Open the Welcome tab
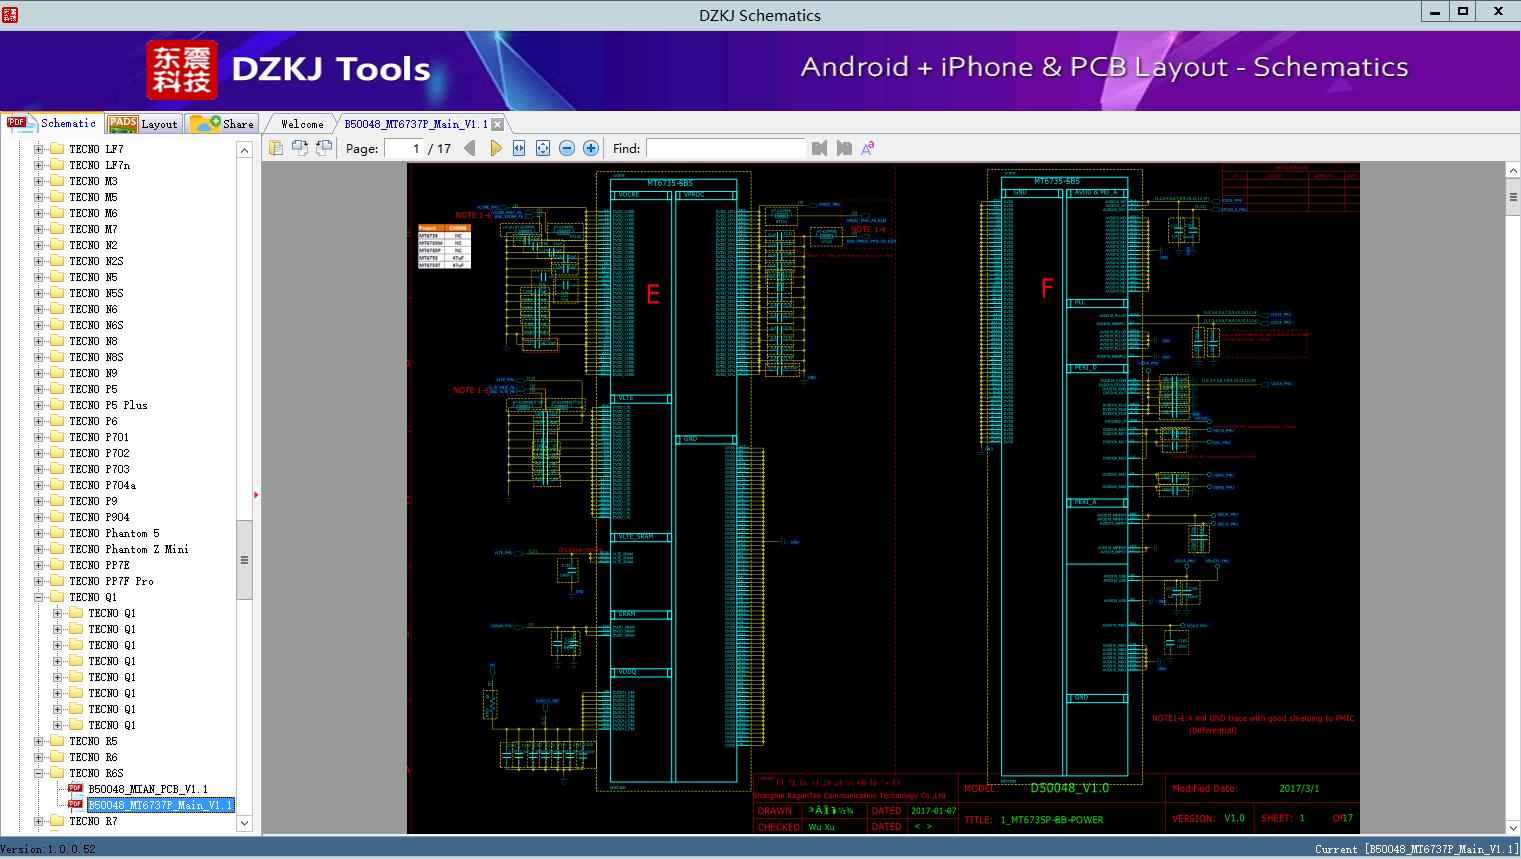Image resolution: width=1521 pixels, height=859 pixels. coord(301,124)
